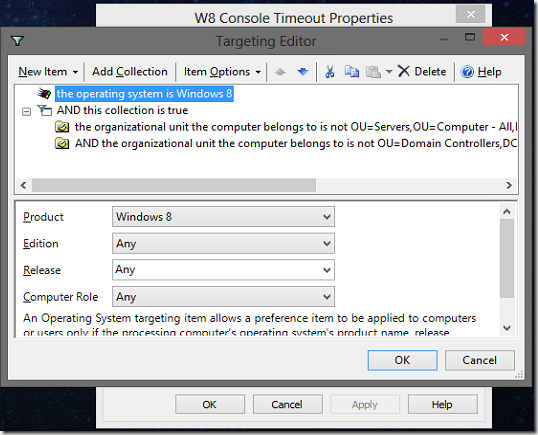Minimize the Targeting Editor window
Image resolution: width=538 pixels, height=435 pixels.
[x=444, y=39]
